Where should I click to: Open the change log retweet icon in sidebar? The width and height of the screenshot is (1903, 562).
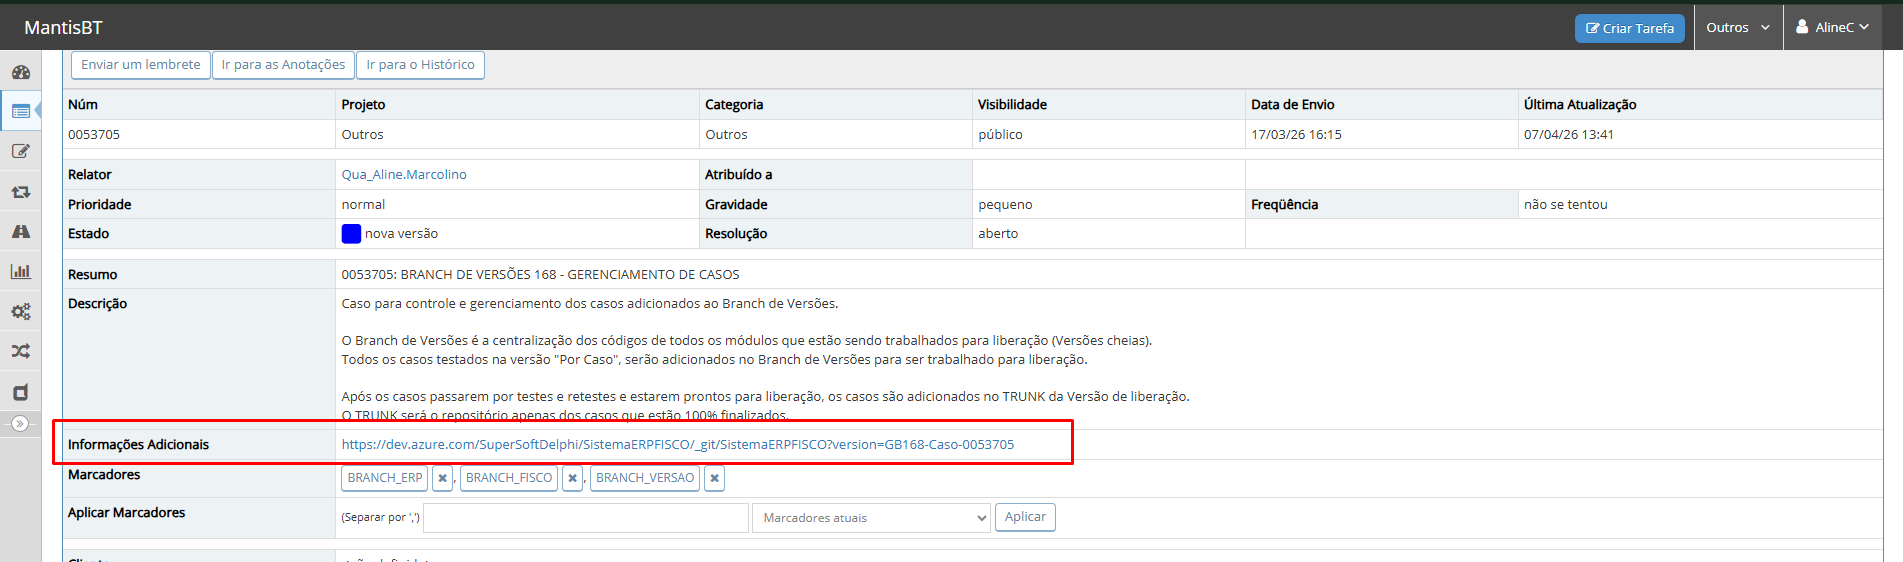[x=20, y=192]
